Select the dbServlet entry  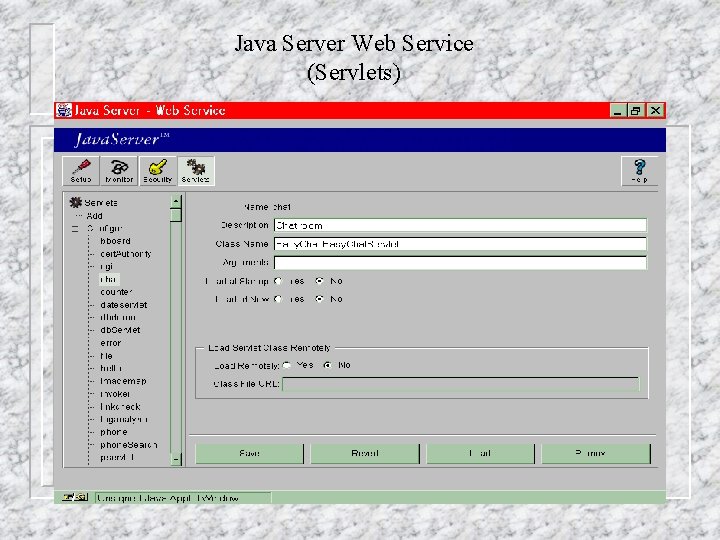click(120, 330)
